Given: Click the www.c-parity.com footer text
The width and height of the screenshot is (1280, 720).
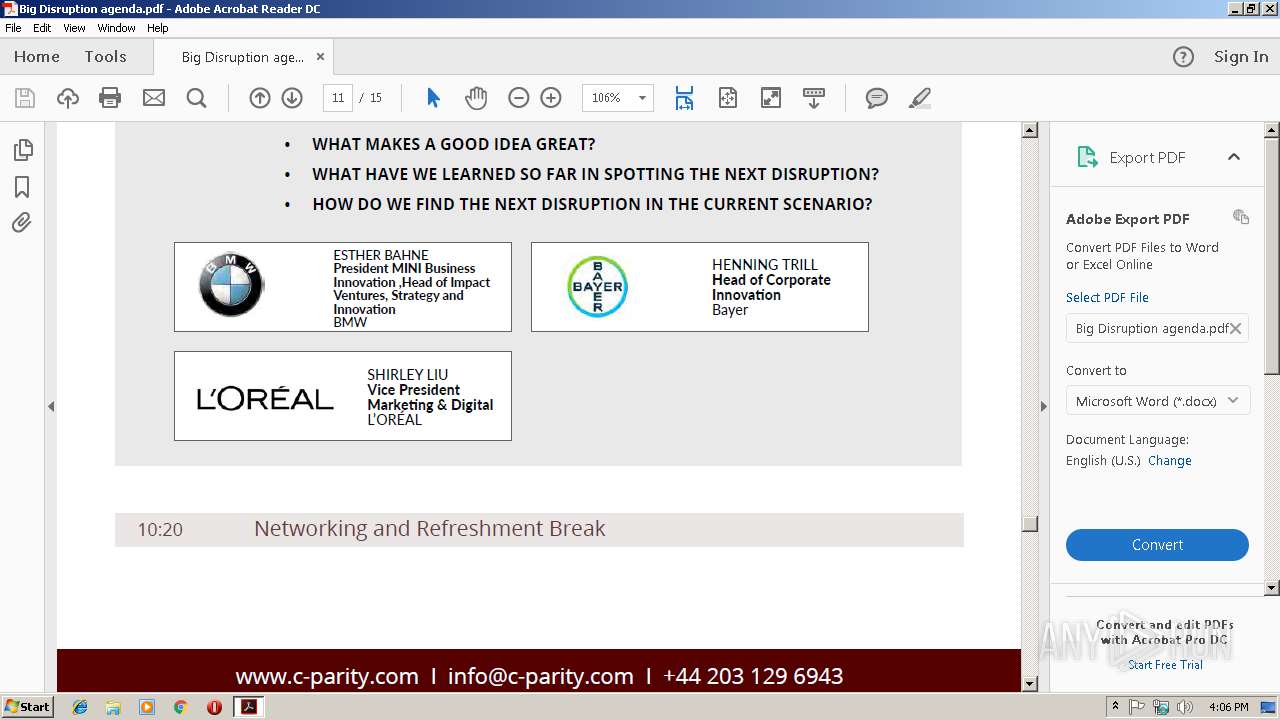Looking at the screenshot, I should [x=327, y=676].
